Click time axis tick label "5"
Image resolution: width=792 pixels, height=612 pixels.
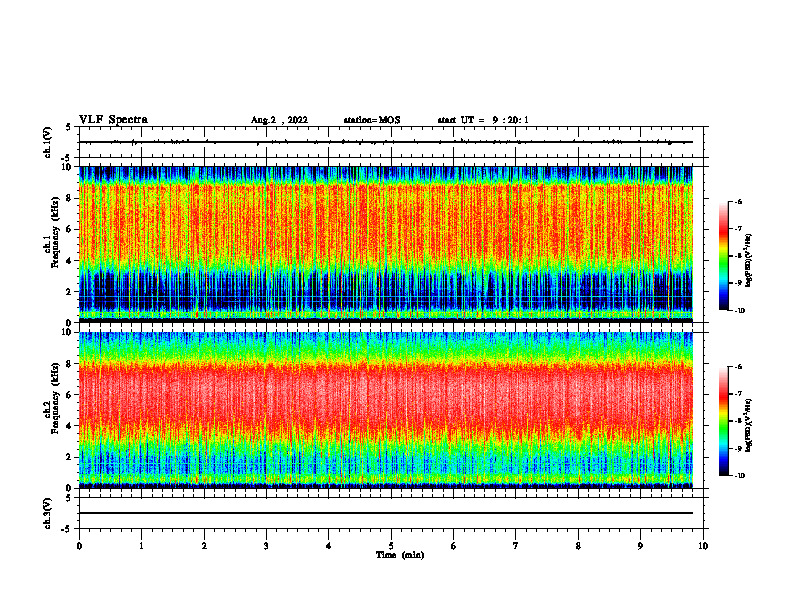click(x=391, y=546)
